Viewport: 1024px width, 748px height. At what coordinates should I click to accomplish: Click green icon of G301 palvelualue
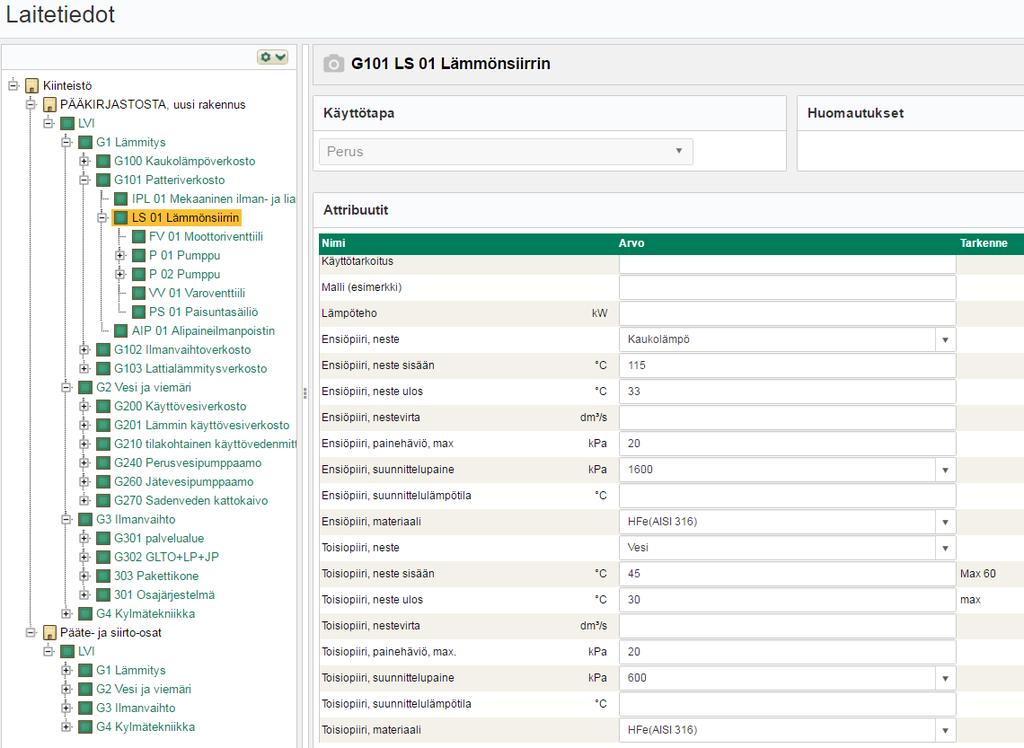tap(103, 538)
